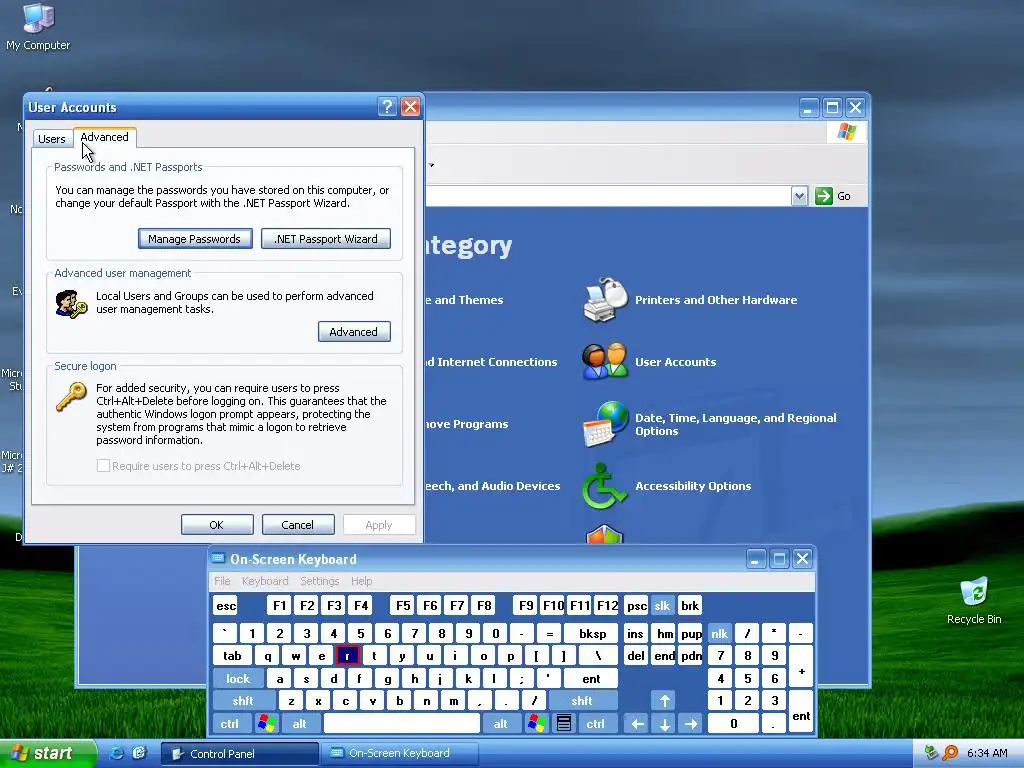Click the tray icon left of the magnifier key icon

pyautogui.click(x=931, y=753)
